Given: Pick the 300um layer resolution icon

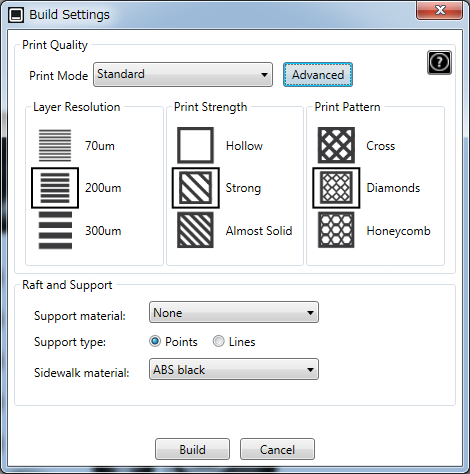Looking at the screenshot, I should (x=55, y=230).
